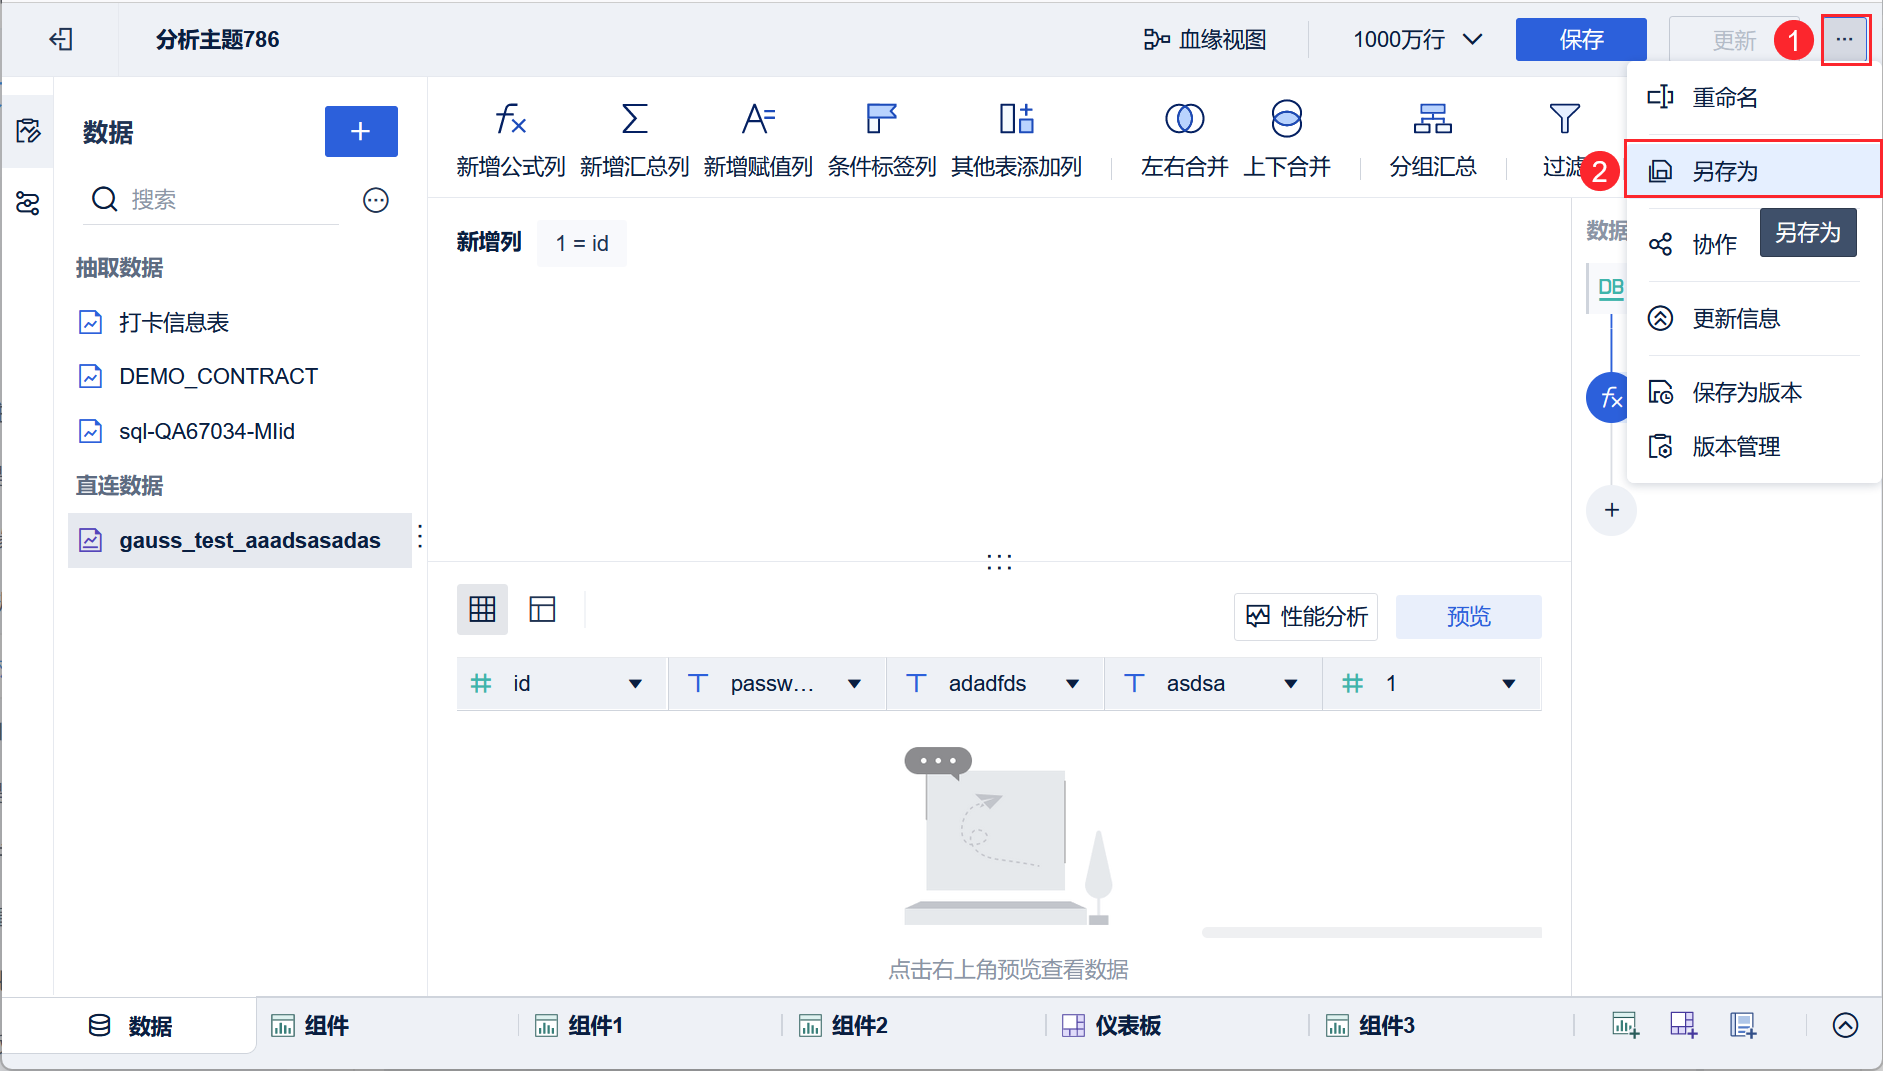1883x1071 pixels.
Task: Click the 性能分析 button
Action: (1306, 616)
